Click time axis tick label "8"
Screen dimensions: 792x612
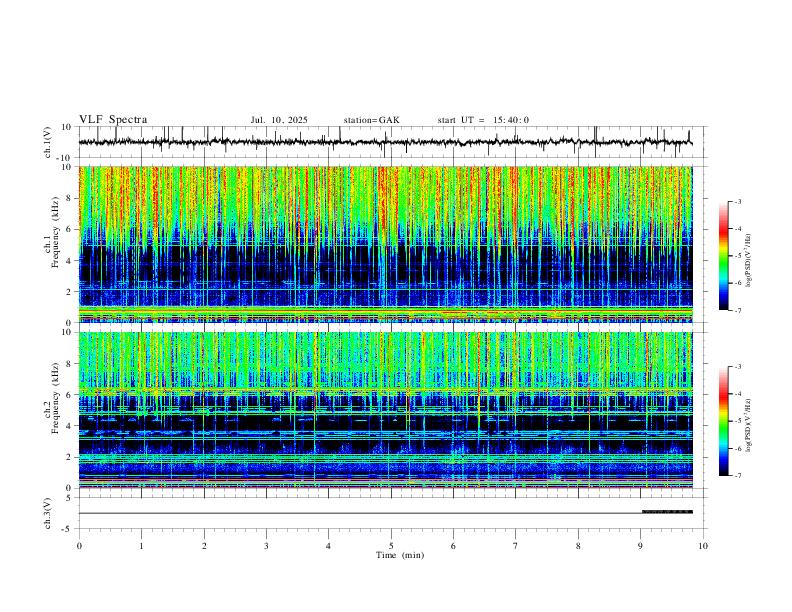pyautogui.click(x=578, y=546)
